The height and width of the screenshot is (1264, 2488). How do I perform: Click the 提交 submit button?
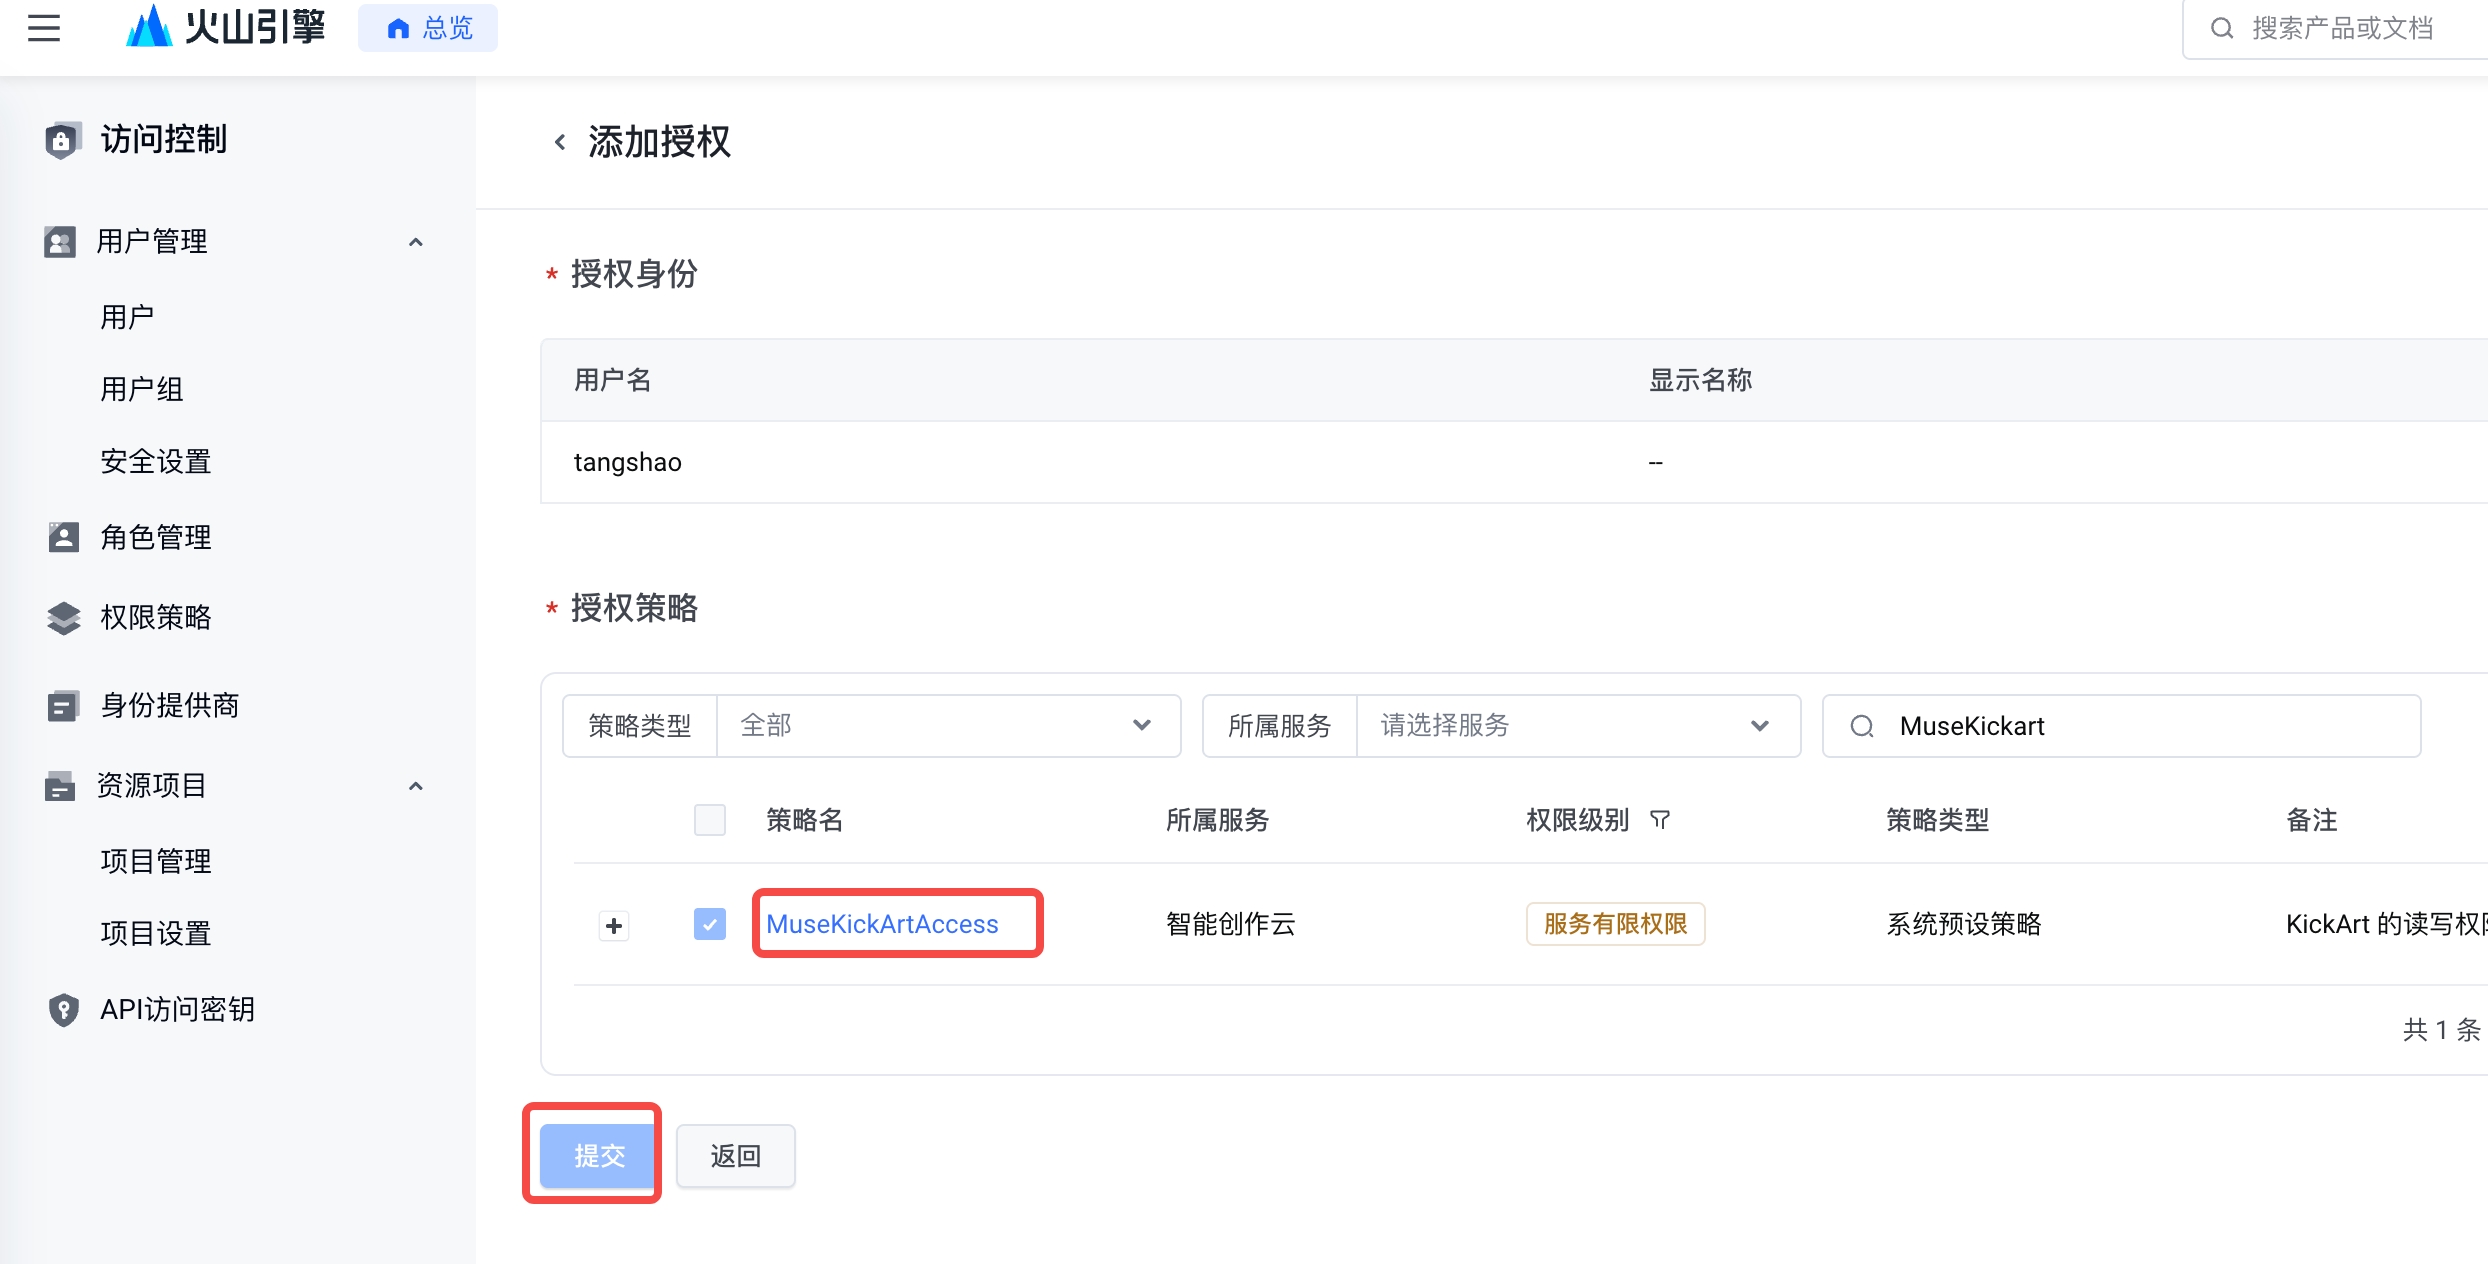point(598,1156)
